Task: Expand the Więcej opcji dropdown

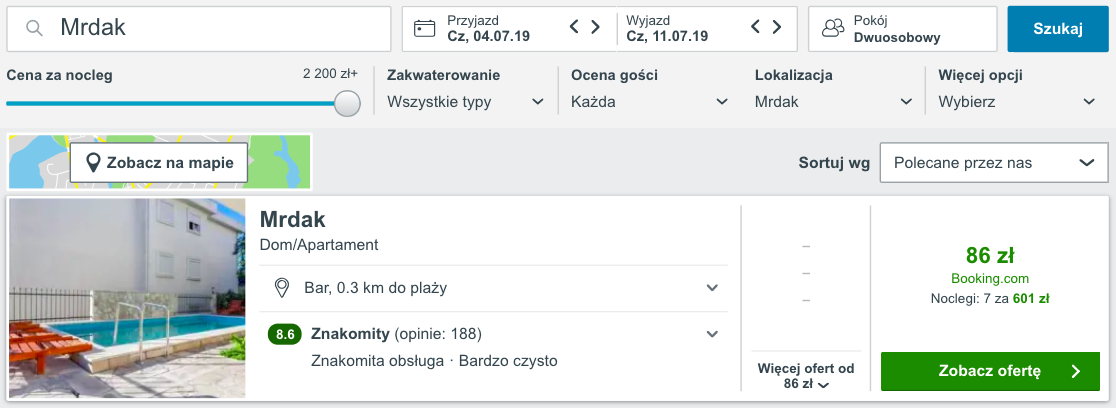Action: point(1017,102)
